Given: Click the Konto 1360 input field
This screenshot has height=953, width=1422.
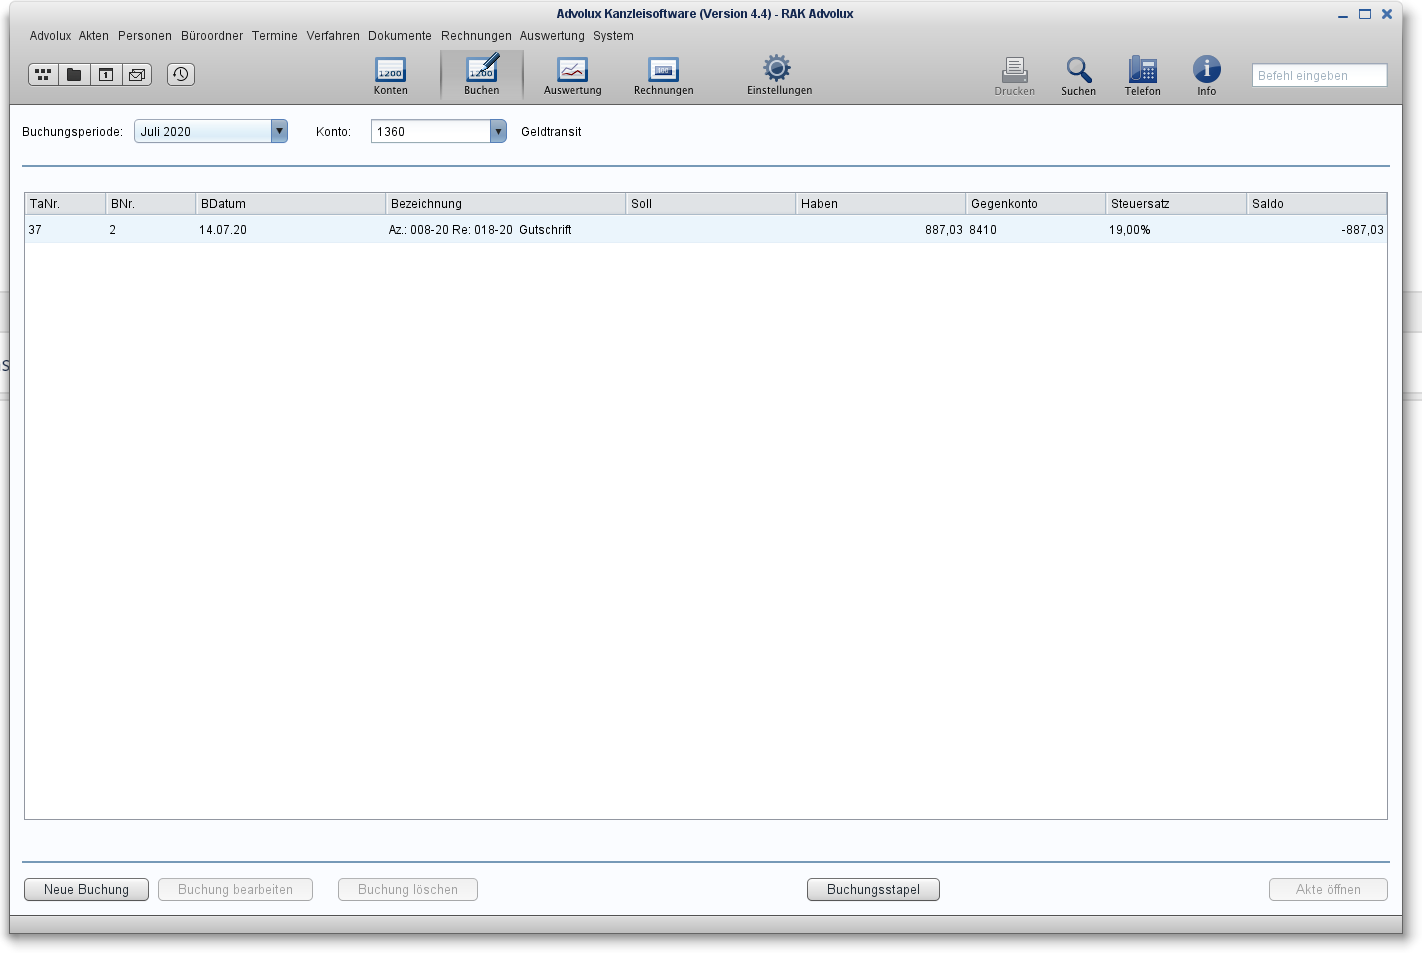Looking at the screenshot, I should point(431,131).
